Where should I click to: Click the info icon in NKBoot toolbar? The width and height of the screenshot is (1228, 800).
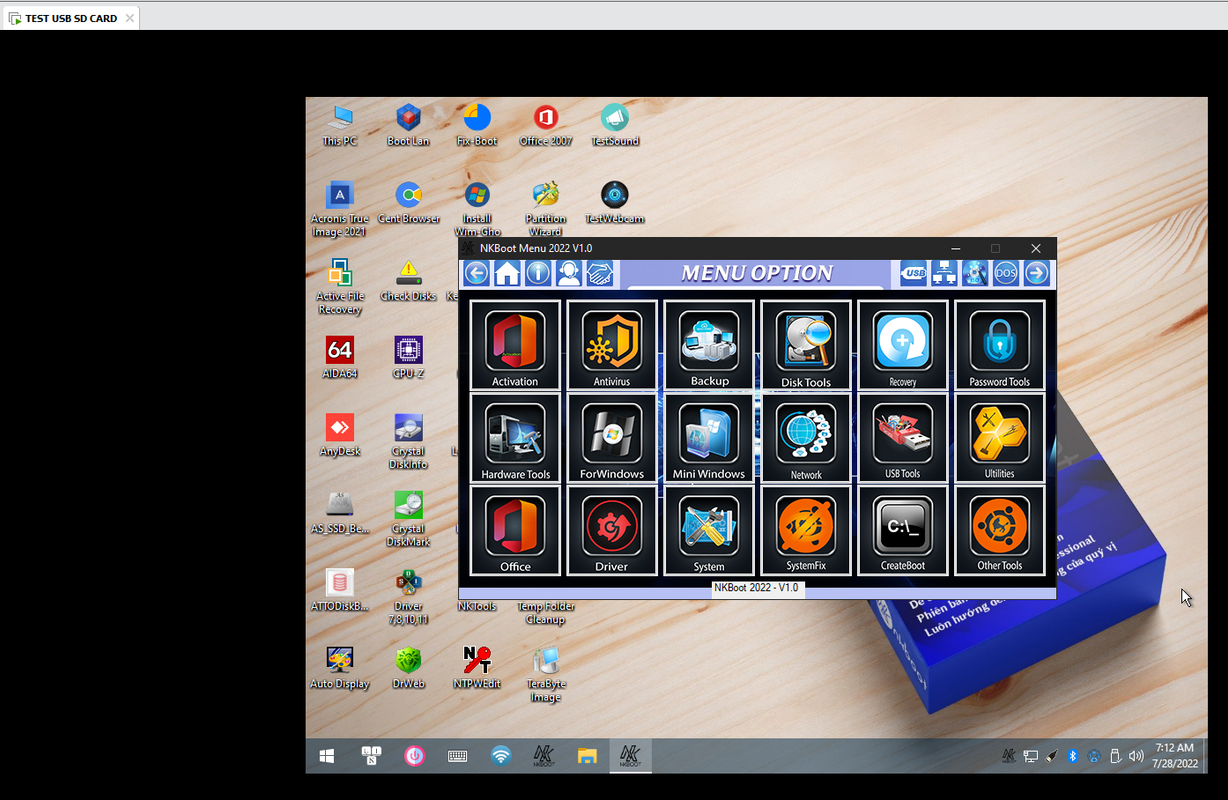pos(538,273)
